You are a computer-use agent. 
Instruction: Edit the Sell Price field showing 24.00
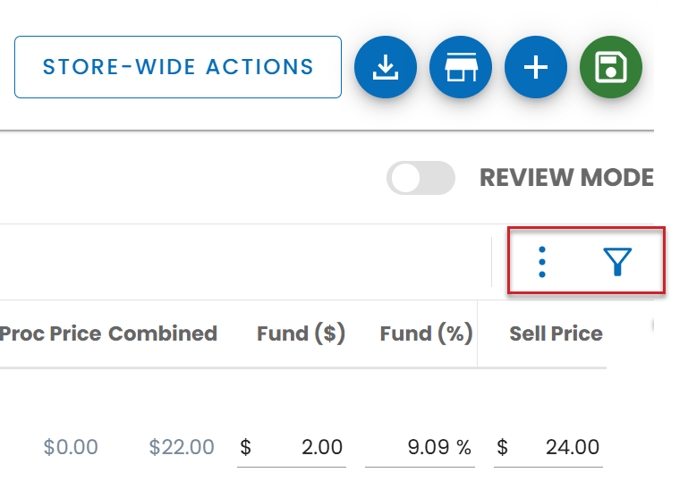click(x=556, y=447)
